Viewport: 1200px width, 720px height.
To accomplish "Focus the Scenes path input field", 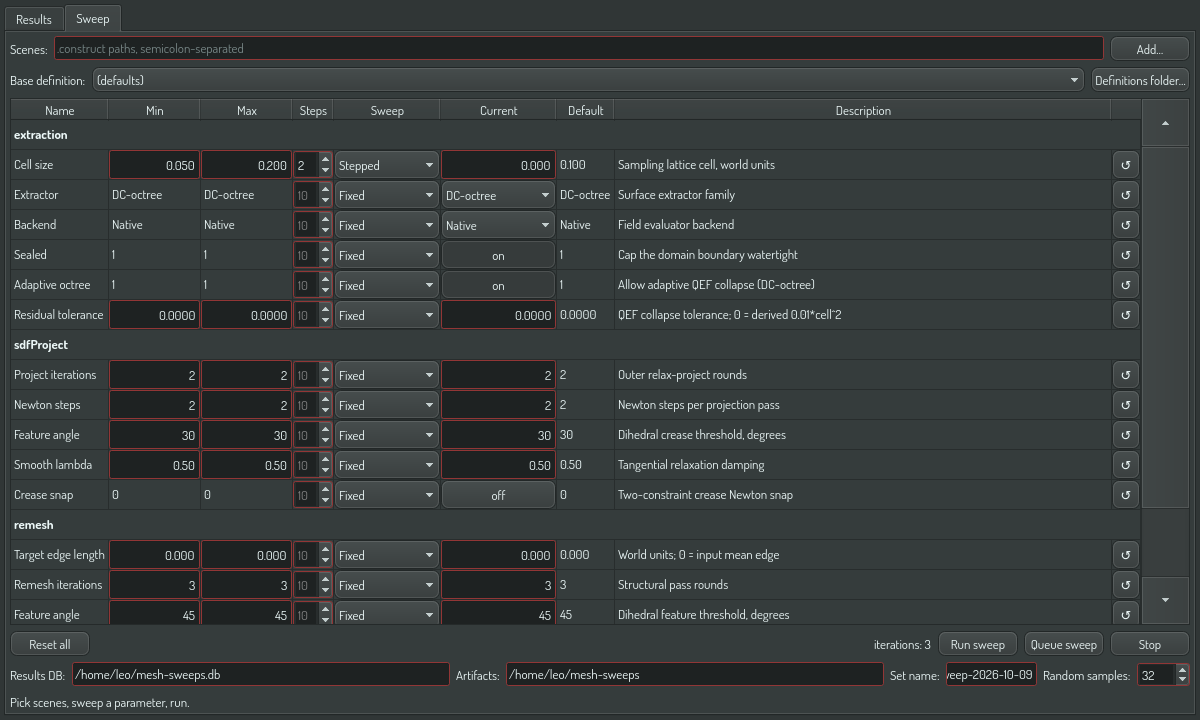I will pos(578,48).
